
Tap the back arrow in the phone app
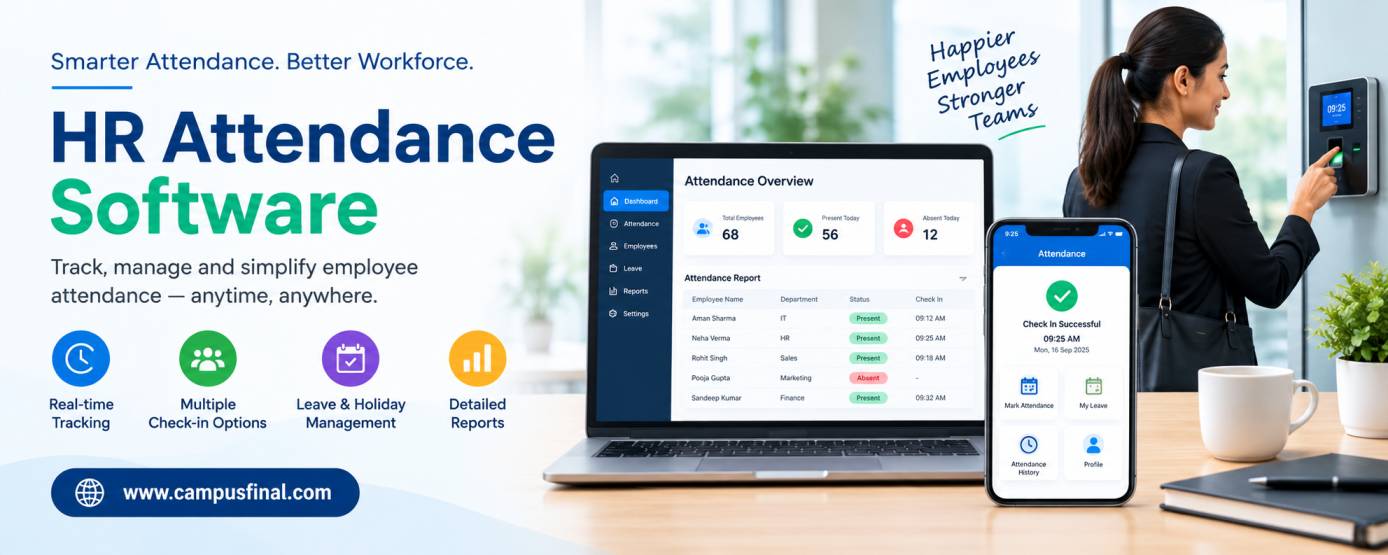pyautogui.click(x=1003, y=254)
